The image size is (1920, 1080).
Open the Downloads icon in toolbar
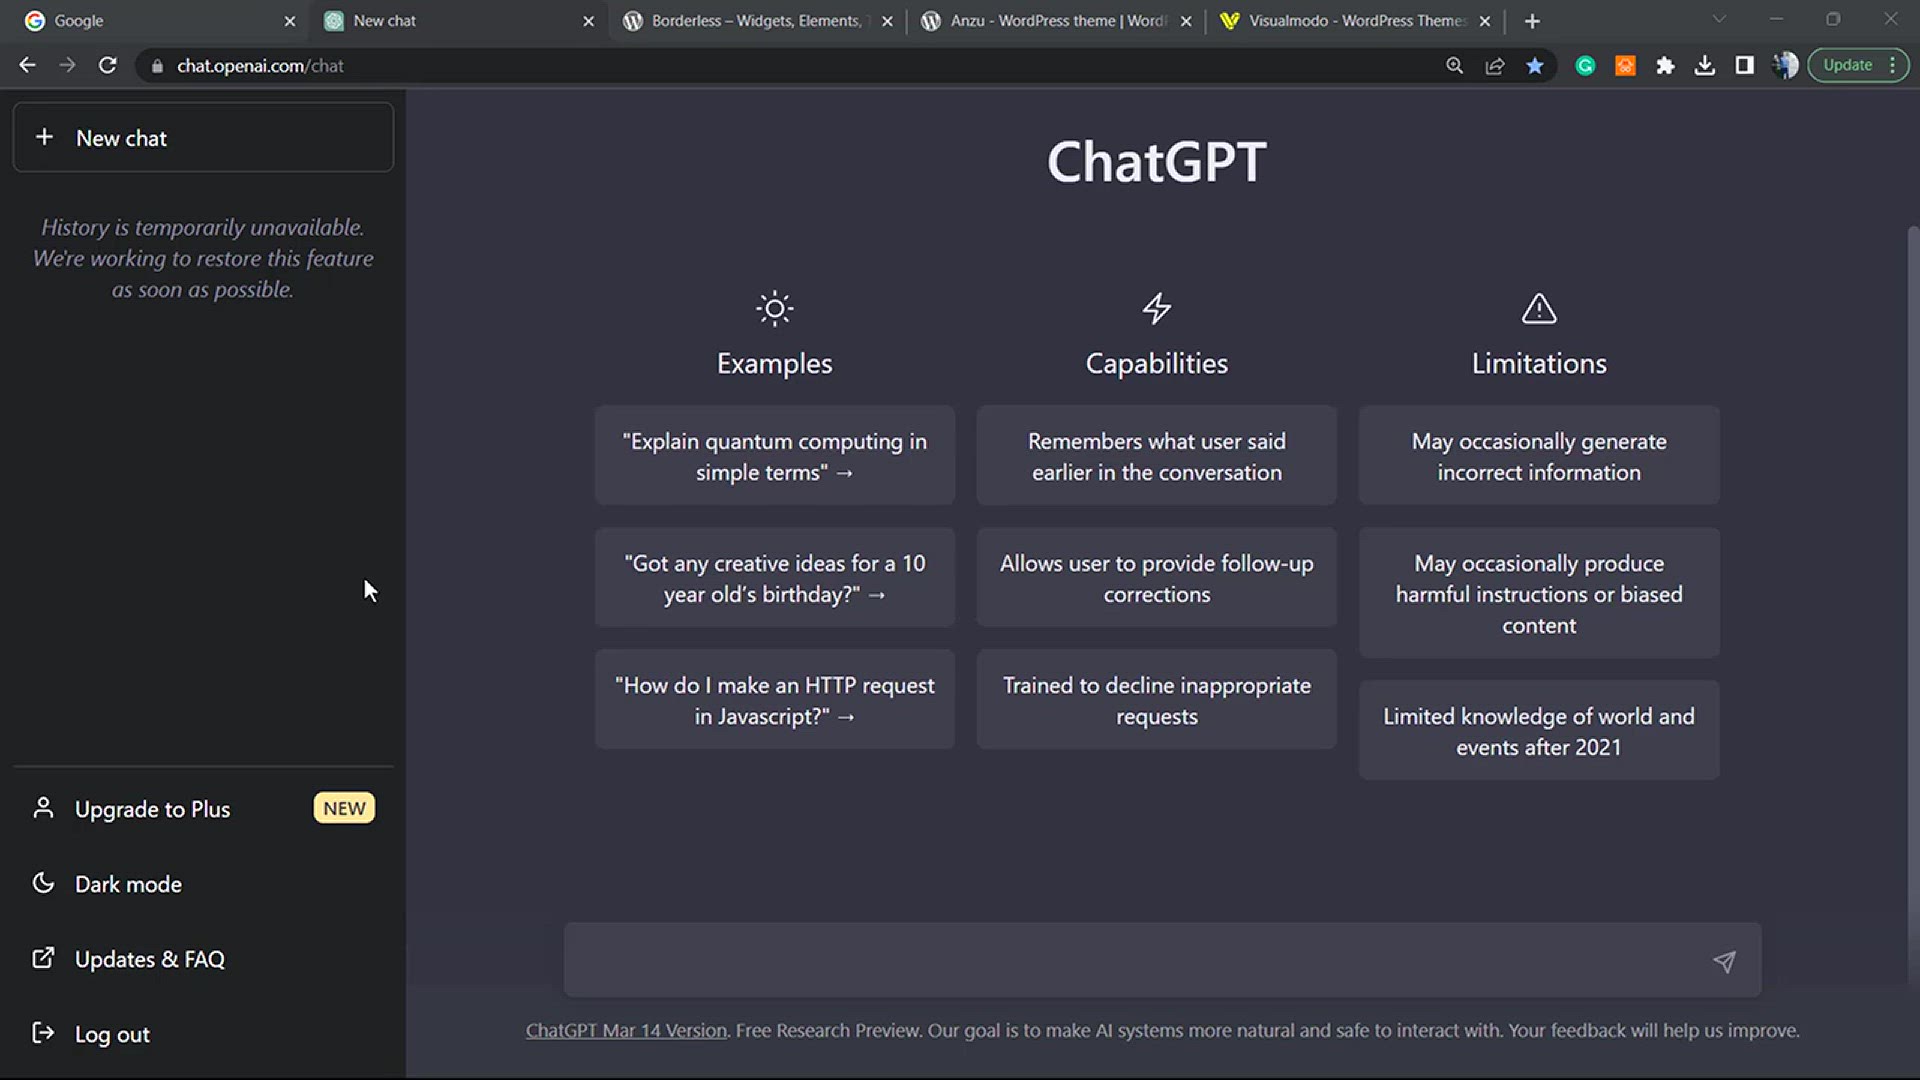[x=1705, y=65]
